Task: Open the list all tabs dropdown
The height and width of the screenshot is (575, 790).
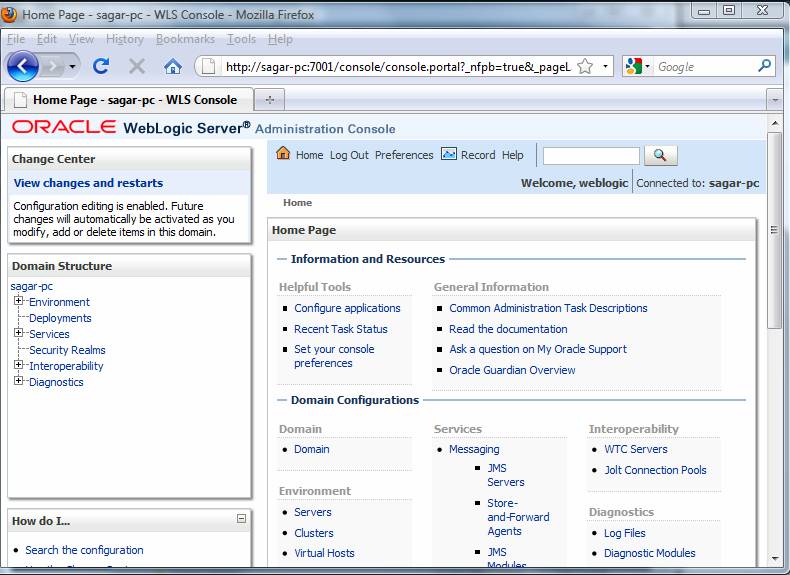Action: (x=775, y=100)
